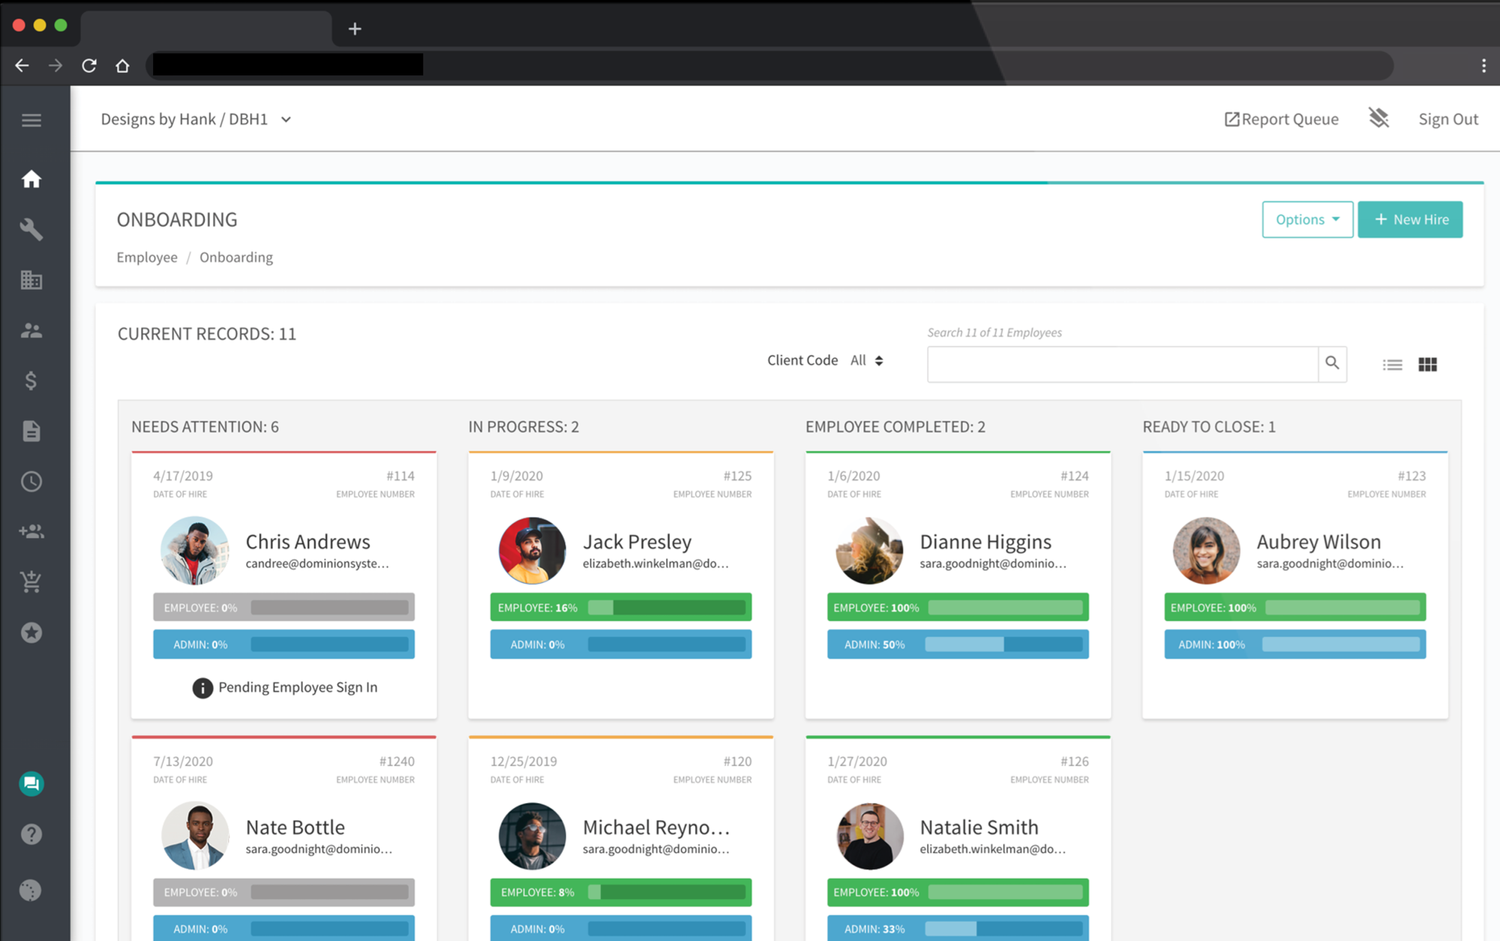
Task: Open the company building icon in sidebar
Action: (x=31, y=280)
